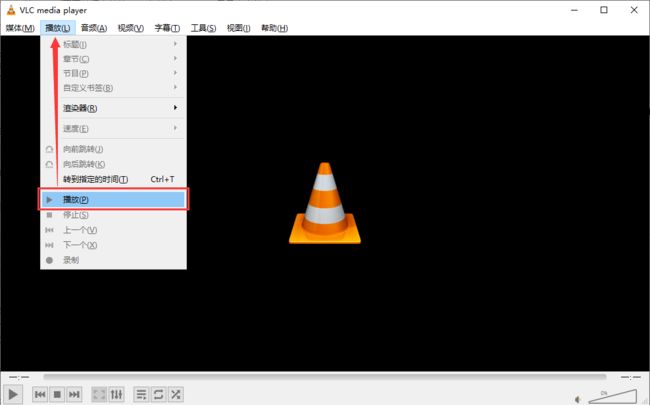Expand the 节目(P) submenu

click(113, 73)
